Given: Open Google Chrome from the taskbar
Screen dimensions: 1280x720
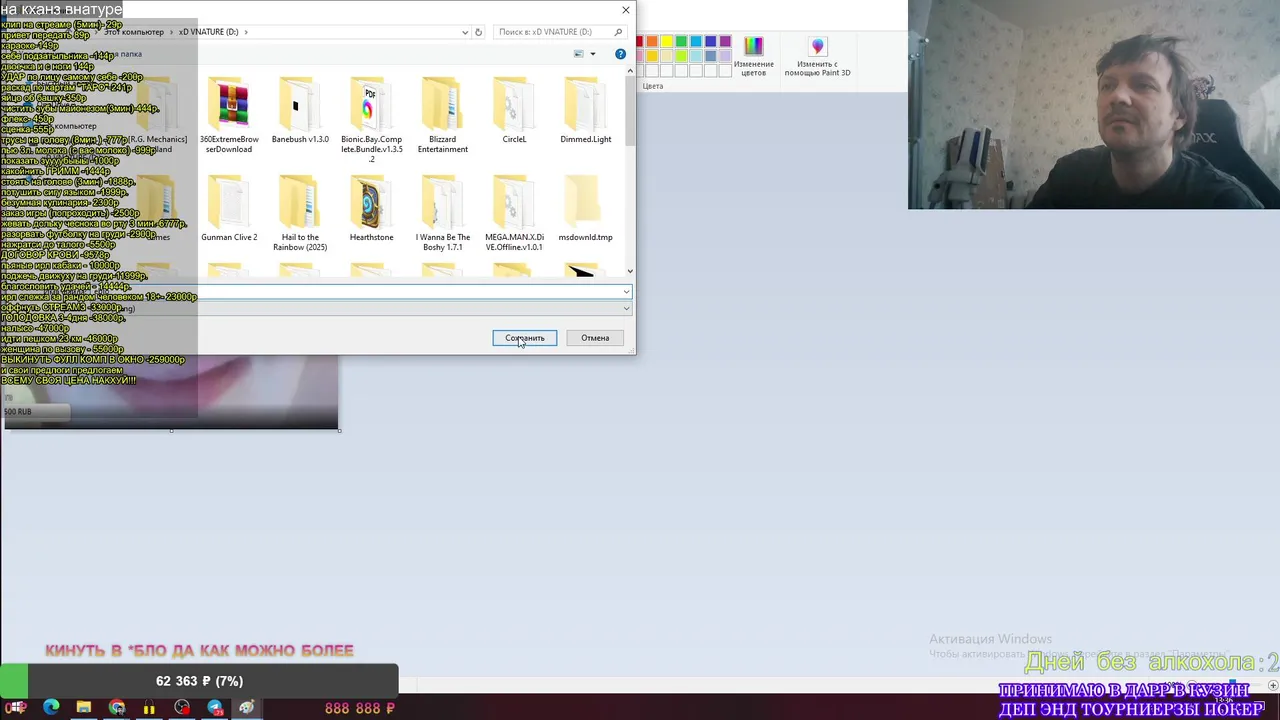Looking at the screenshot, I should [117, 708].
